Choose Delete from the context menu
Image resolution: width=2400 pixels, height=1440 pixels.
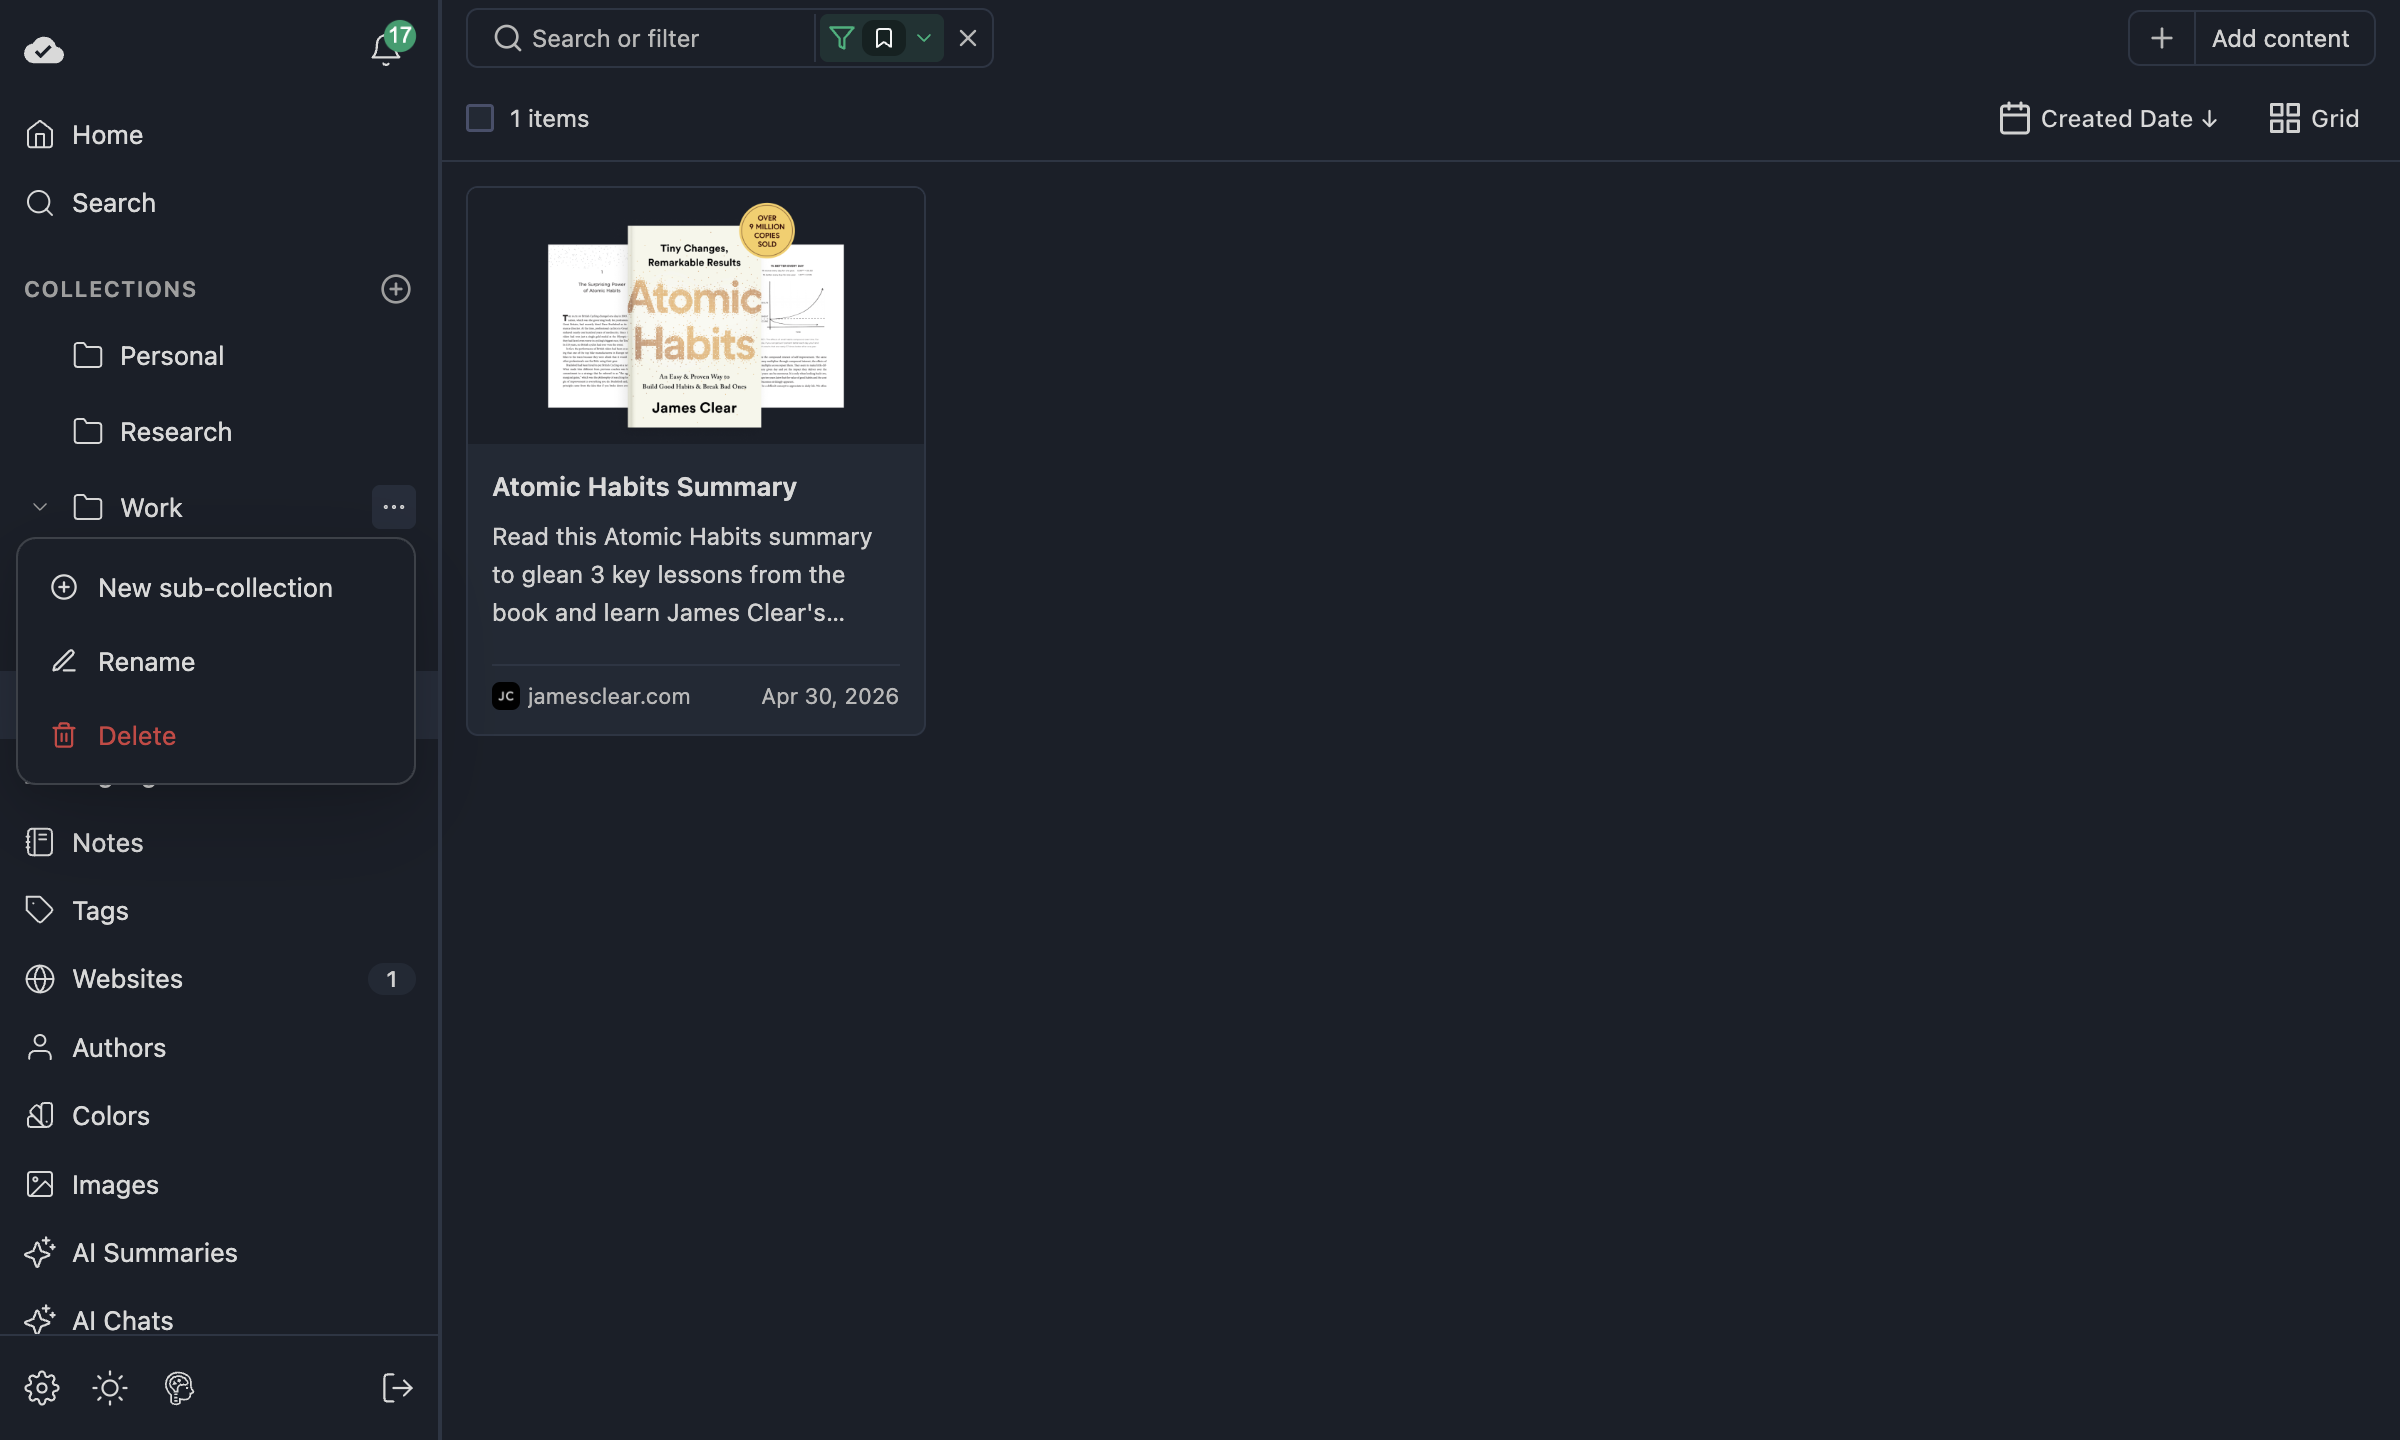coord(216,736)
